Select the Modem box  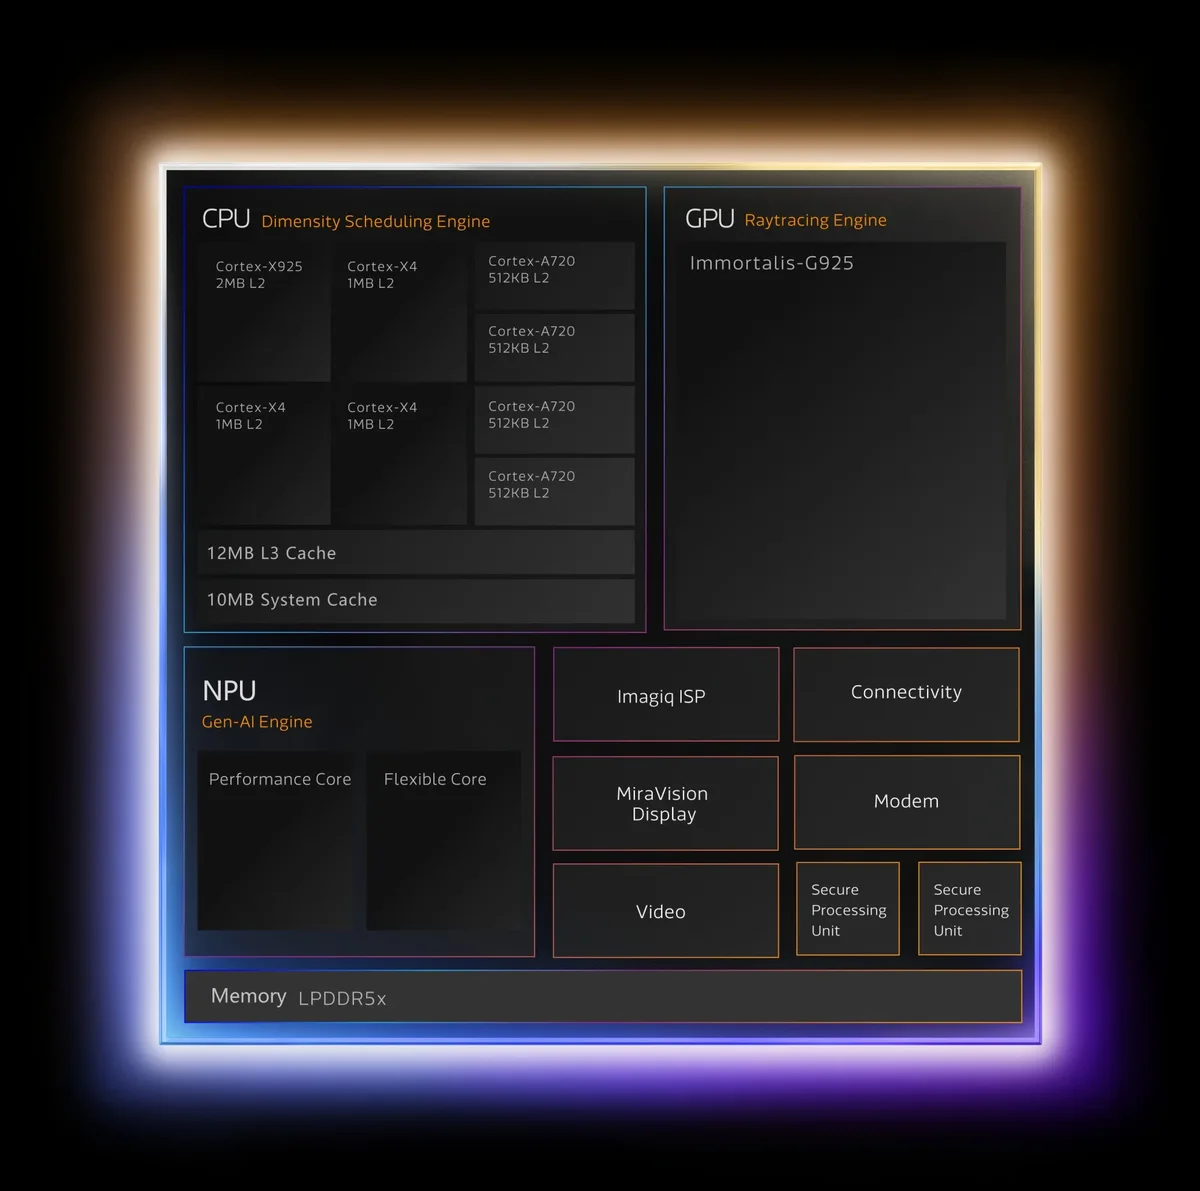(906, 802)
